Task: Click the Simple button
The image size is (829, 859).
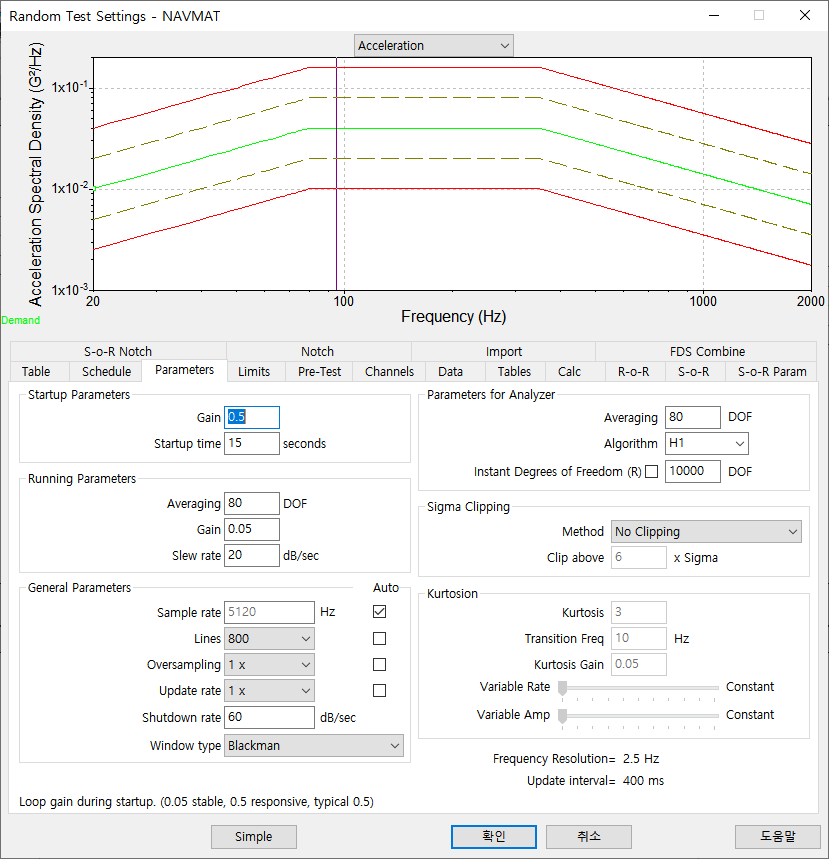Action: pos(254,837)
